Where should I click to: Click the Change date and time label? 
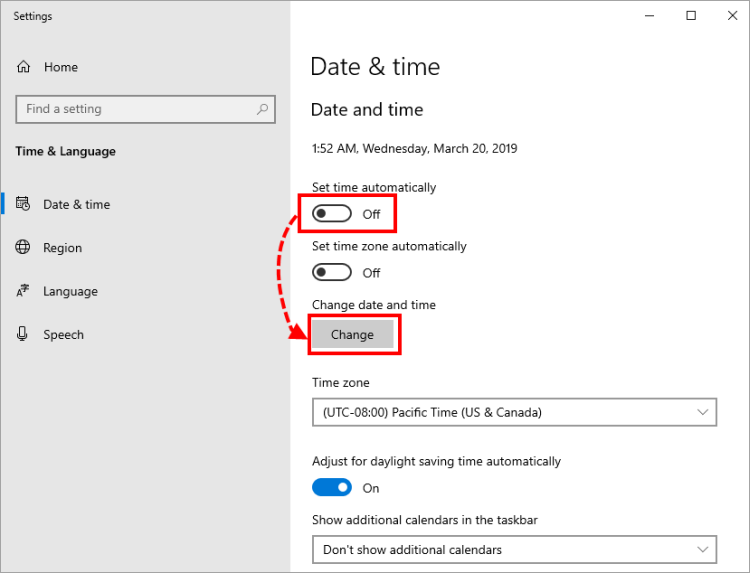(x=374, y=305)
